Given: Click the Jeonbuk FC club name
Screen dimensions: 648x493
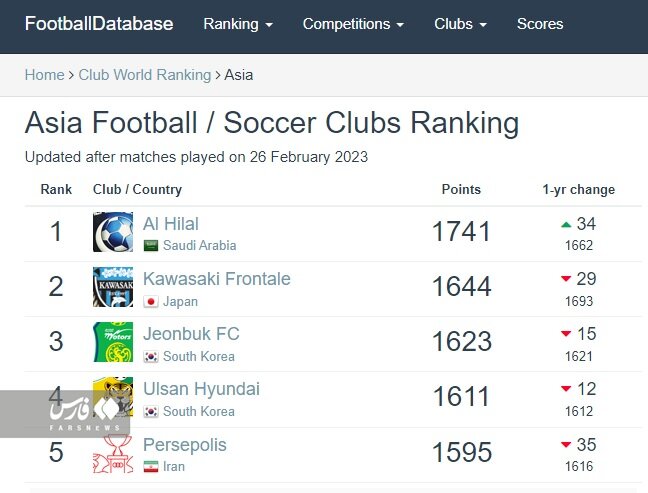Looking at the screenshot, I should (191, 334).
